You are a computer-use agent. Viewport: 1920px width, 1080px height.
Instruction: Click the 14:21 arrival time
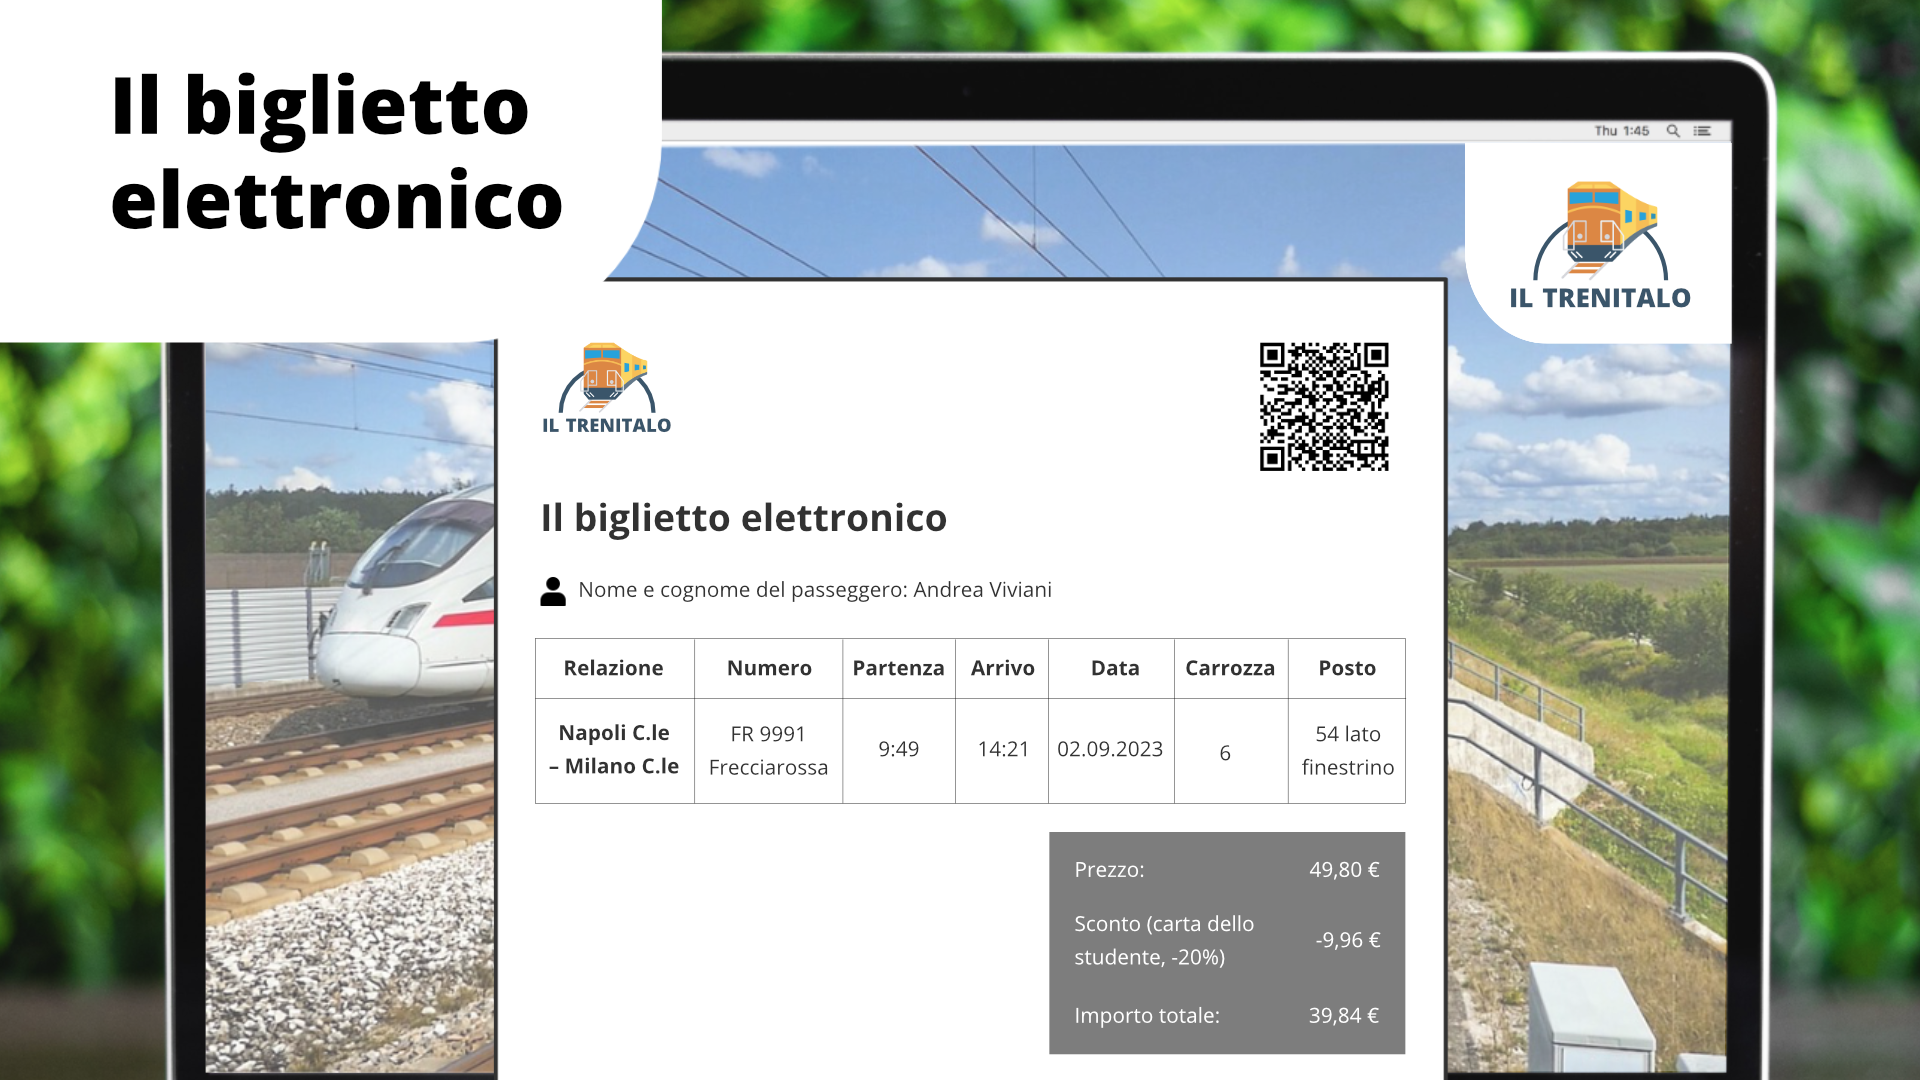click(1003, 749)
